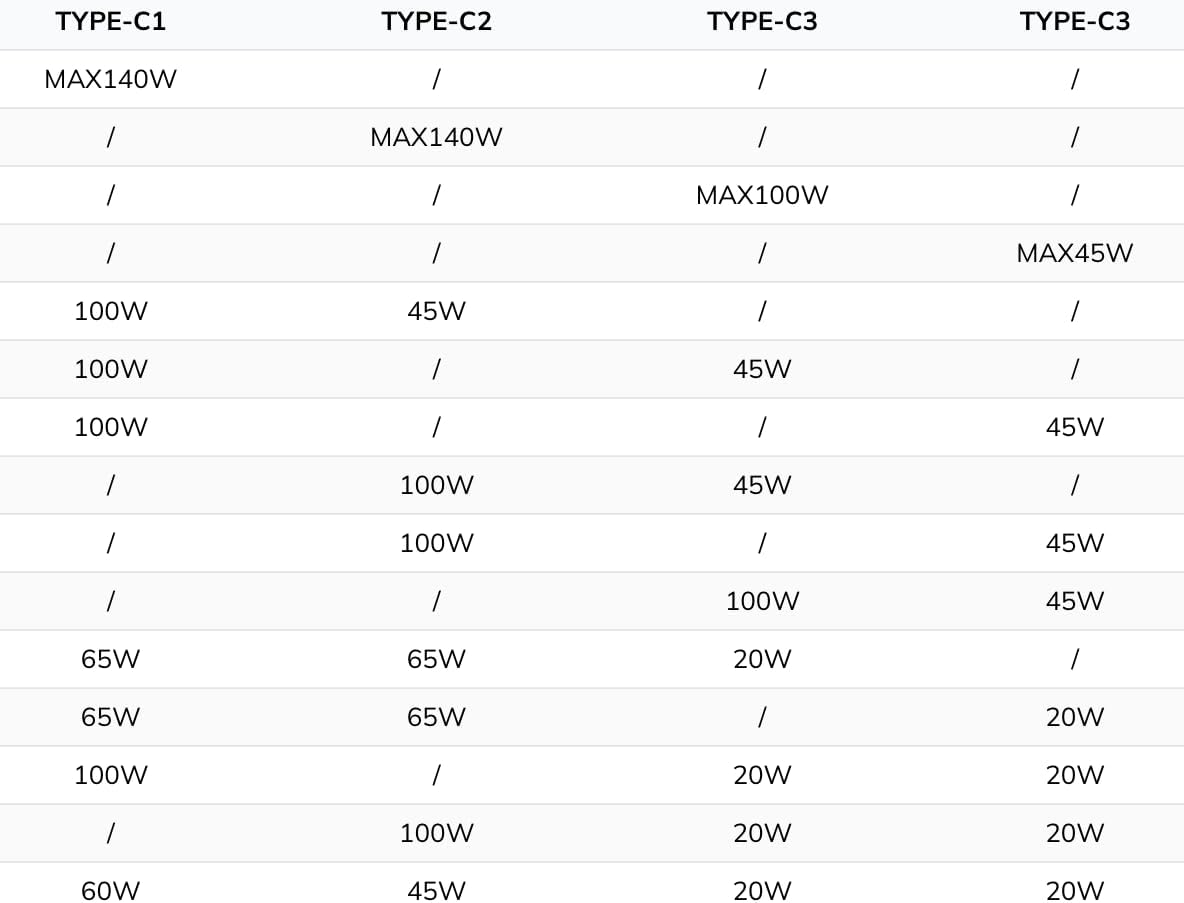Click MAX140W cell under TYPE-C2
1184x903 pixels.
tap(436, 138)
